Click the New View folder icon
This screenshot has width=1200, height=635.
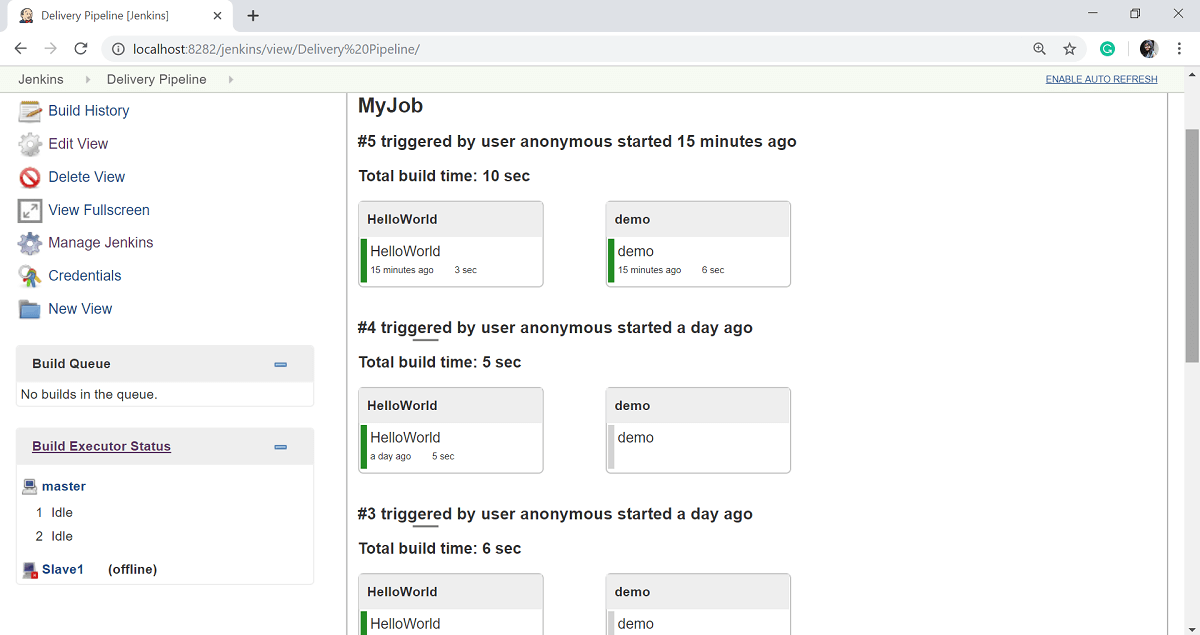[x=30, y=309]
